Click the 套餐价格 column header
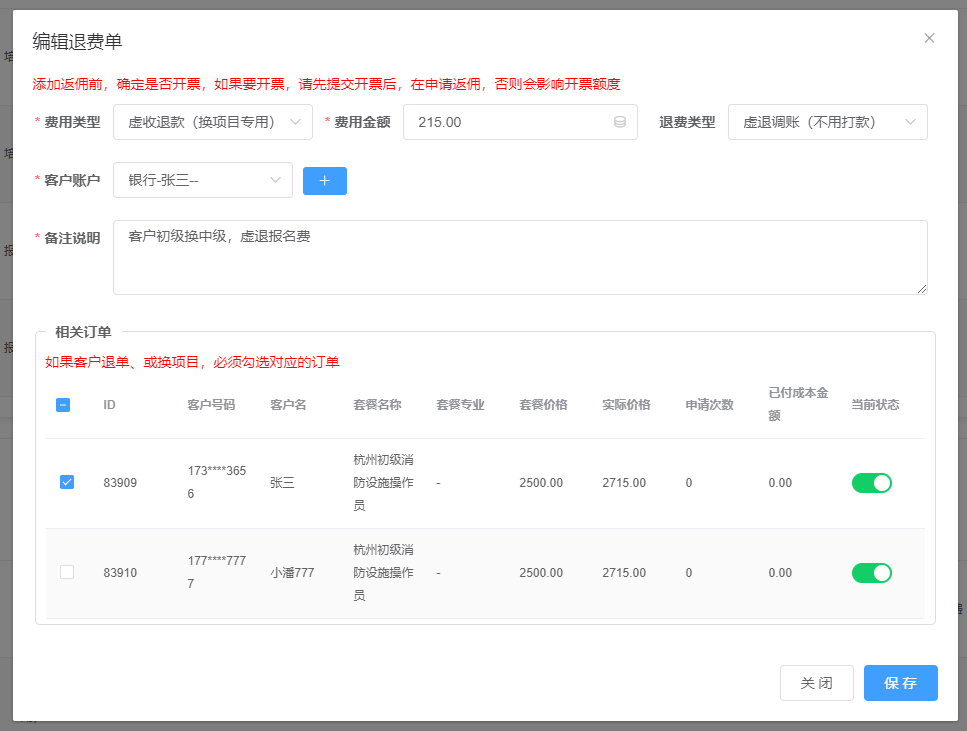 (x=543, y=405)
